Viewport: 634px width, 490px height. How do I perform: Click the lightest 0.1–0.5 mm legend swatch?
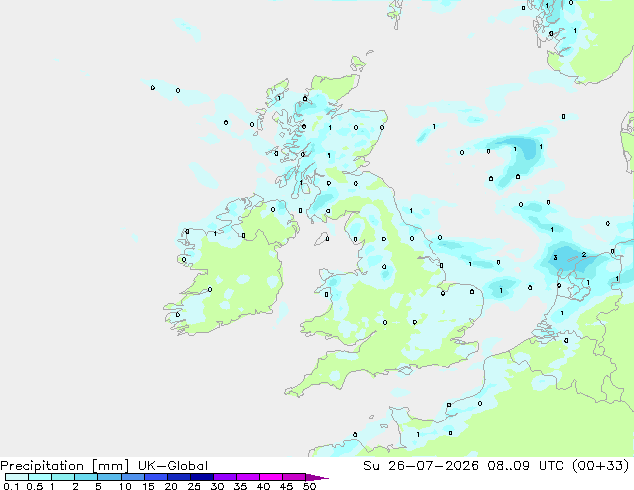click(17, 477)
